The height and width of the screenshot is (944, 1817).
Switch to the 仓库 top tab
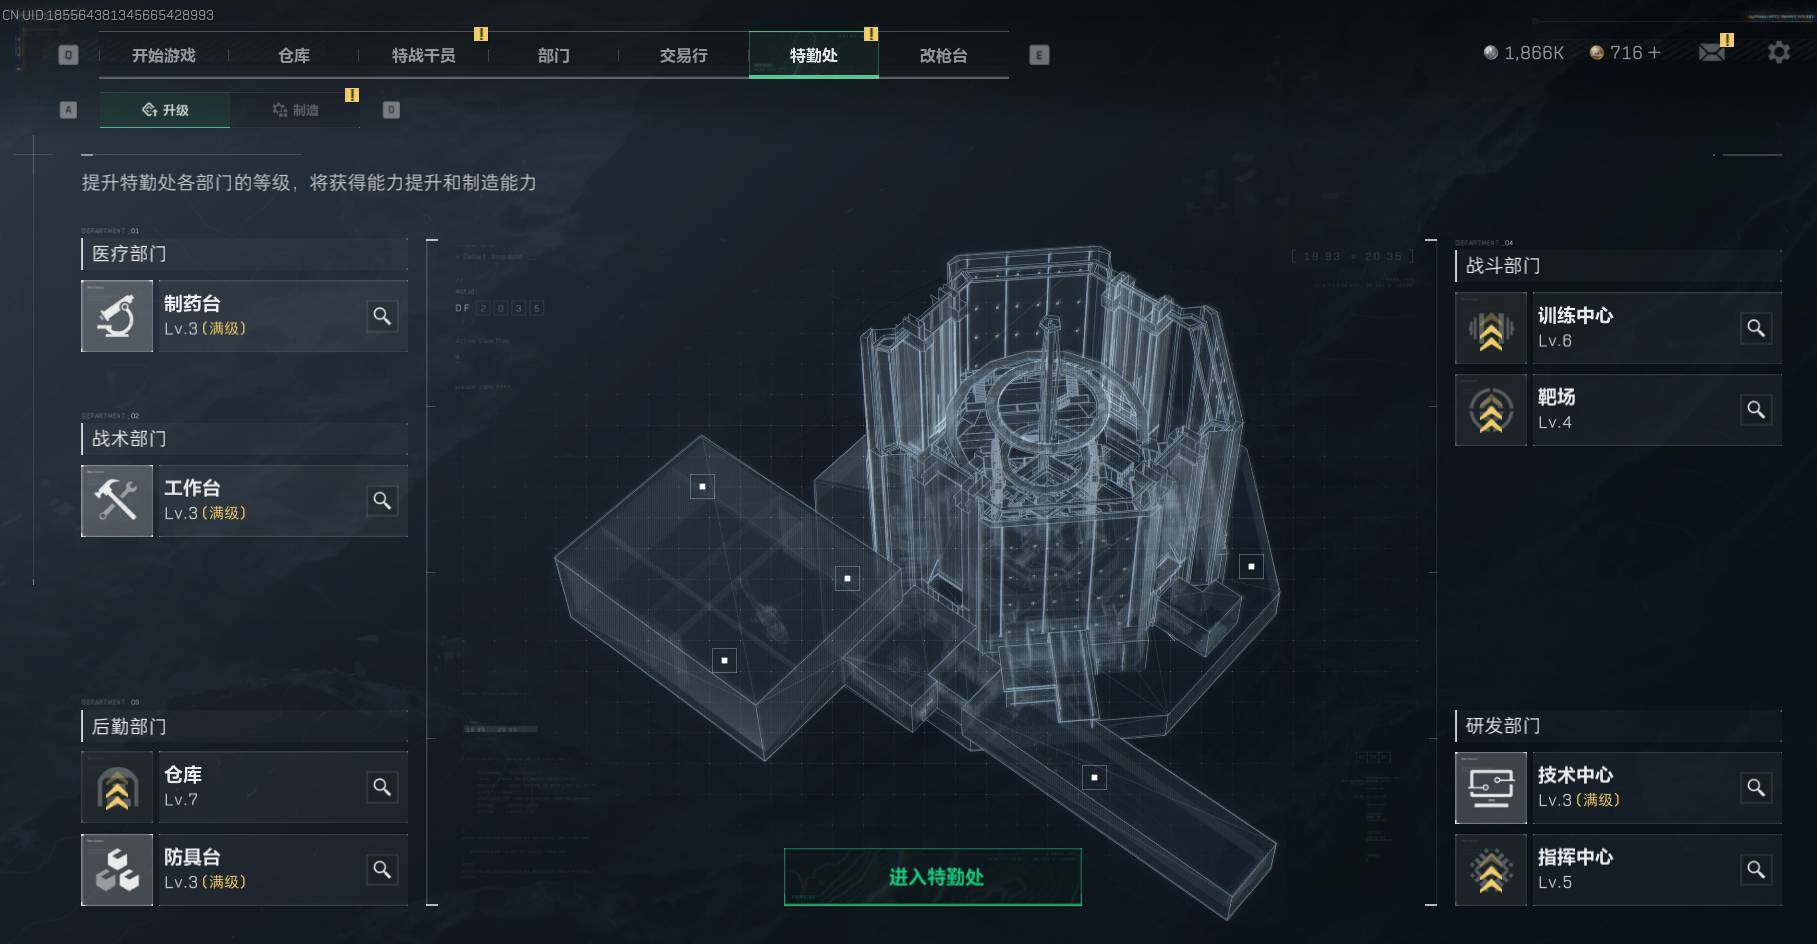294,55
